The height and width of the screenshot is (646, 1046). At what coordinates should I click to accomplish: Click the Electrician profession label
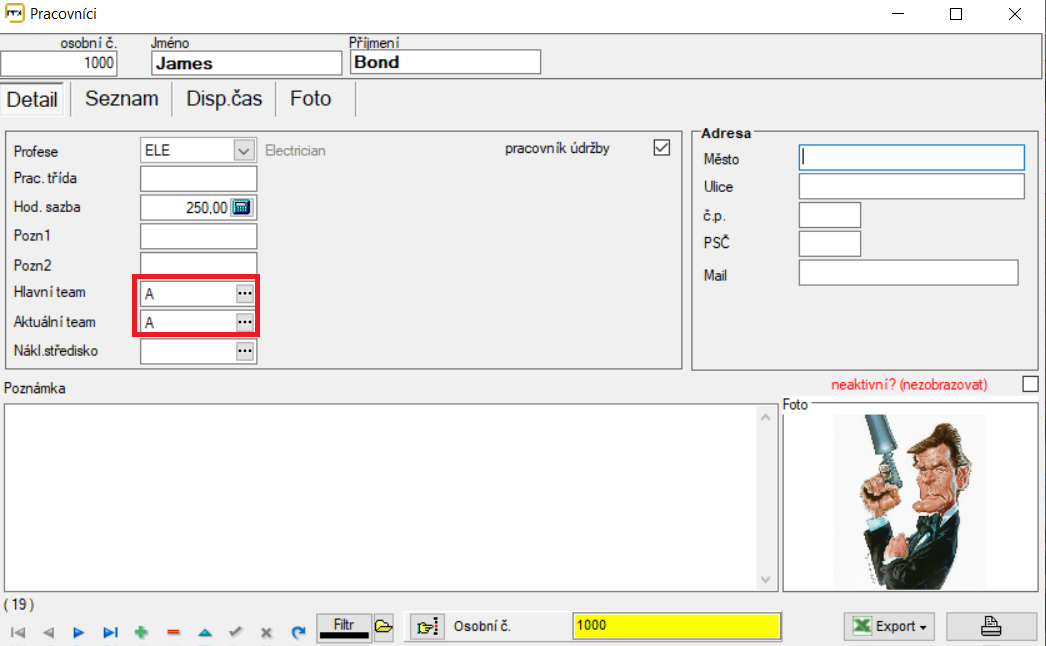pos(295,151)
